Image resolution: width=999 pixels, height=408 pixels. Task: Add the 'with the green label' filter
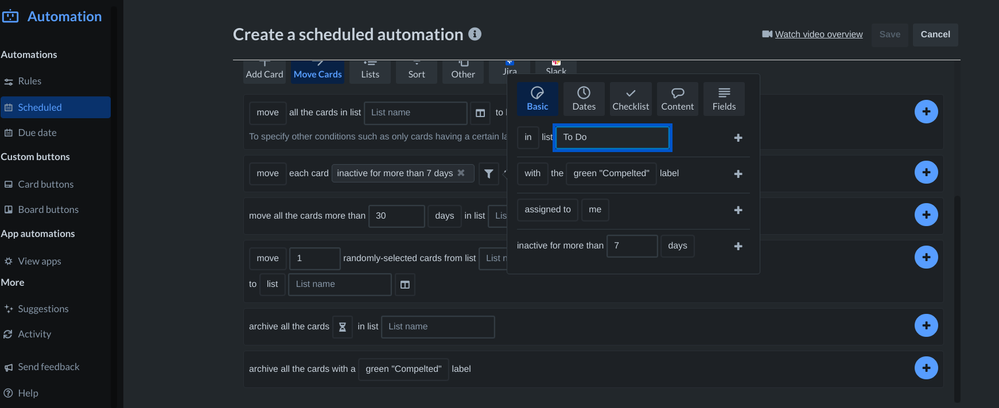click(738, 174)
